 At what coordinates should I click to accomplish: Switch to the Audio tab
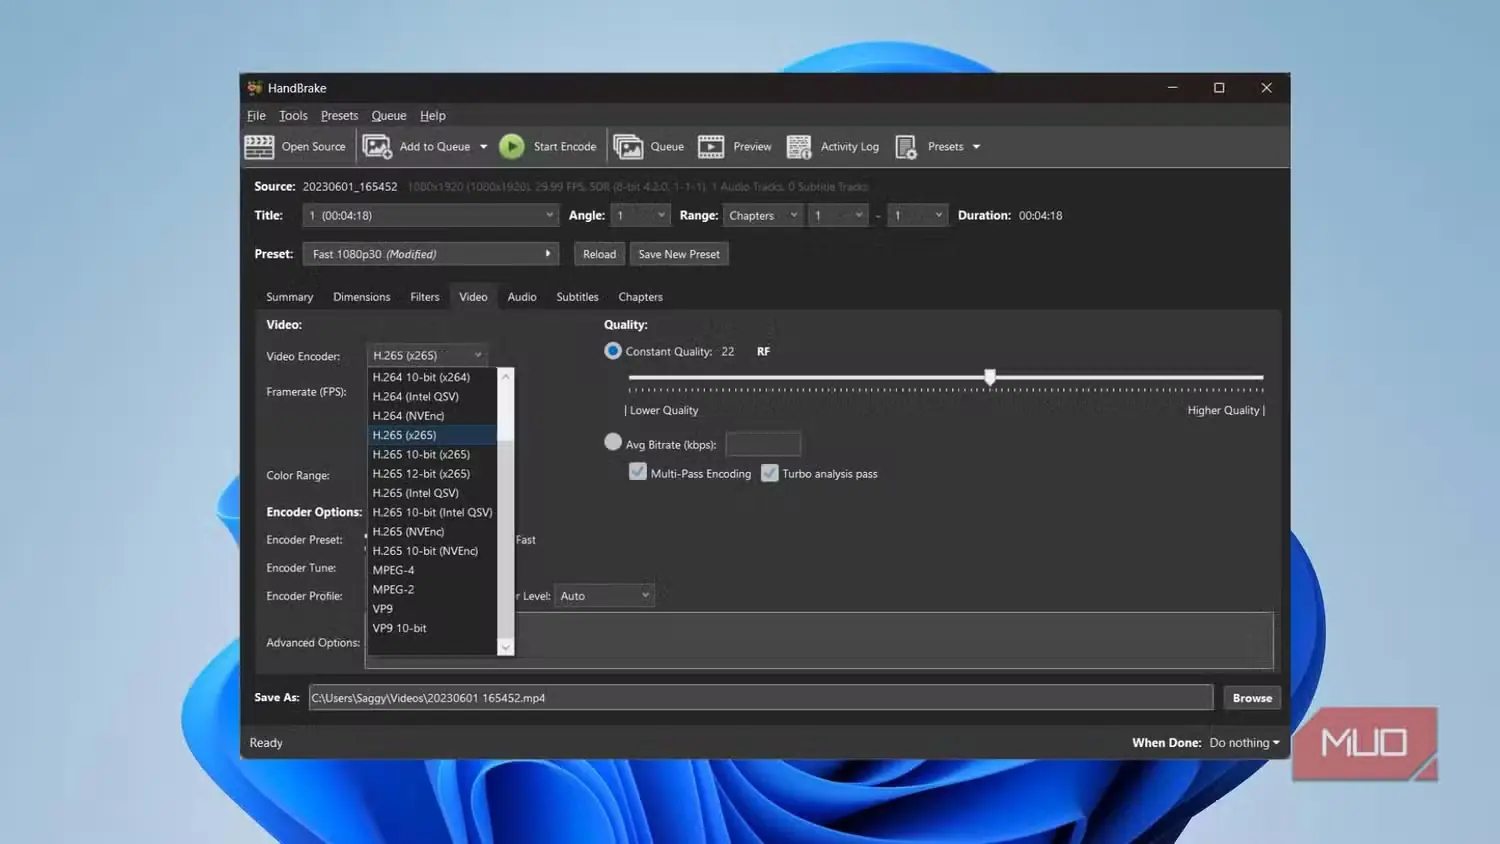coord(522,297)
